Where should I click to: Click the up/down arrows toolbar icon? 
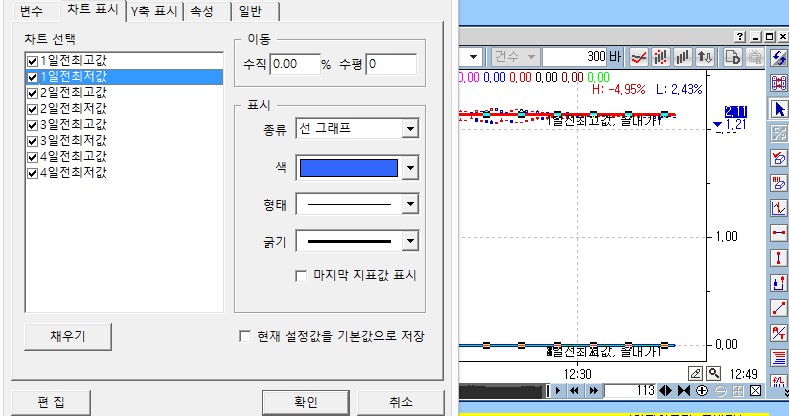coord(706,56)
